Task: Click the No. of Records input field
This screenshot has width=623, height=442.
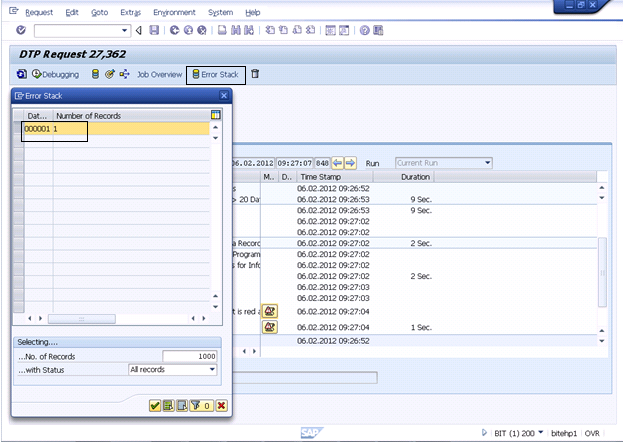Action: click(x=190, y=356)
